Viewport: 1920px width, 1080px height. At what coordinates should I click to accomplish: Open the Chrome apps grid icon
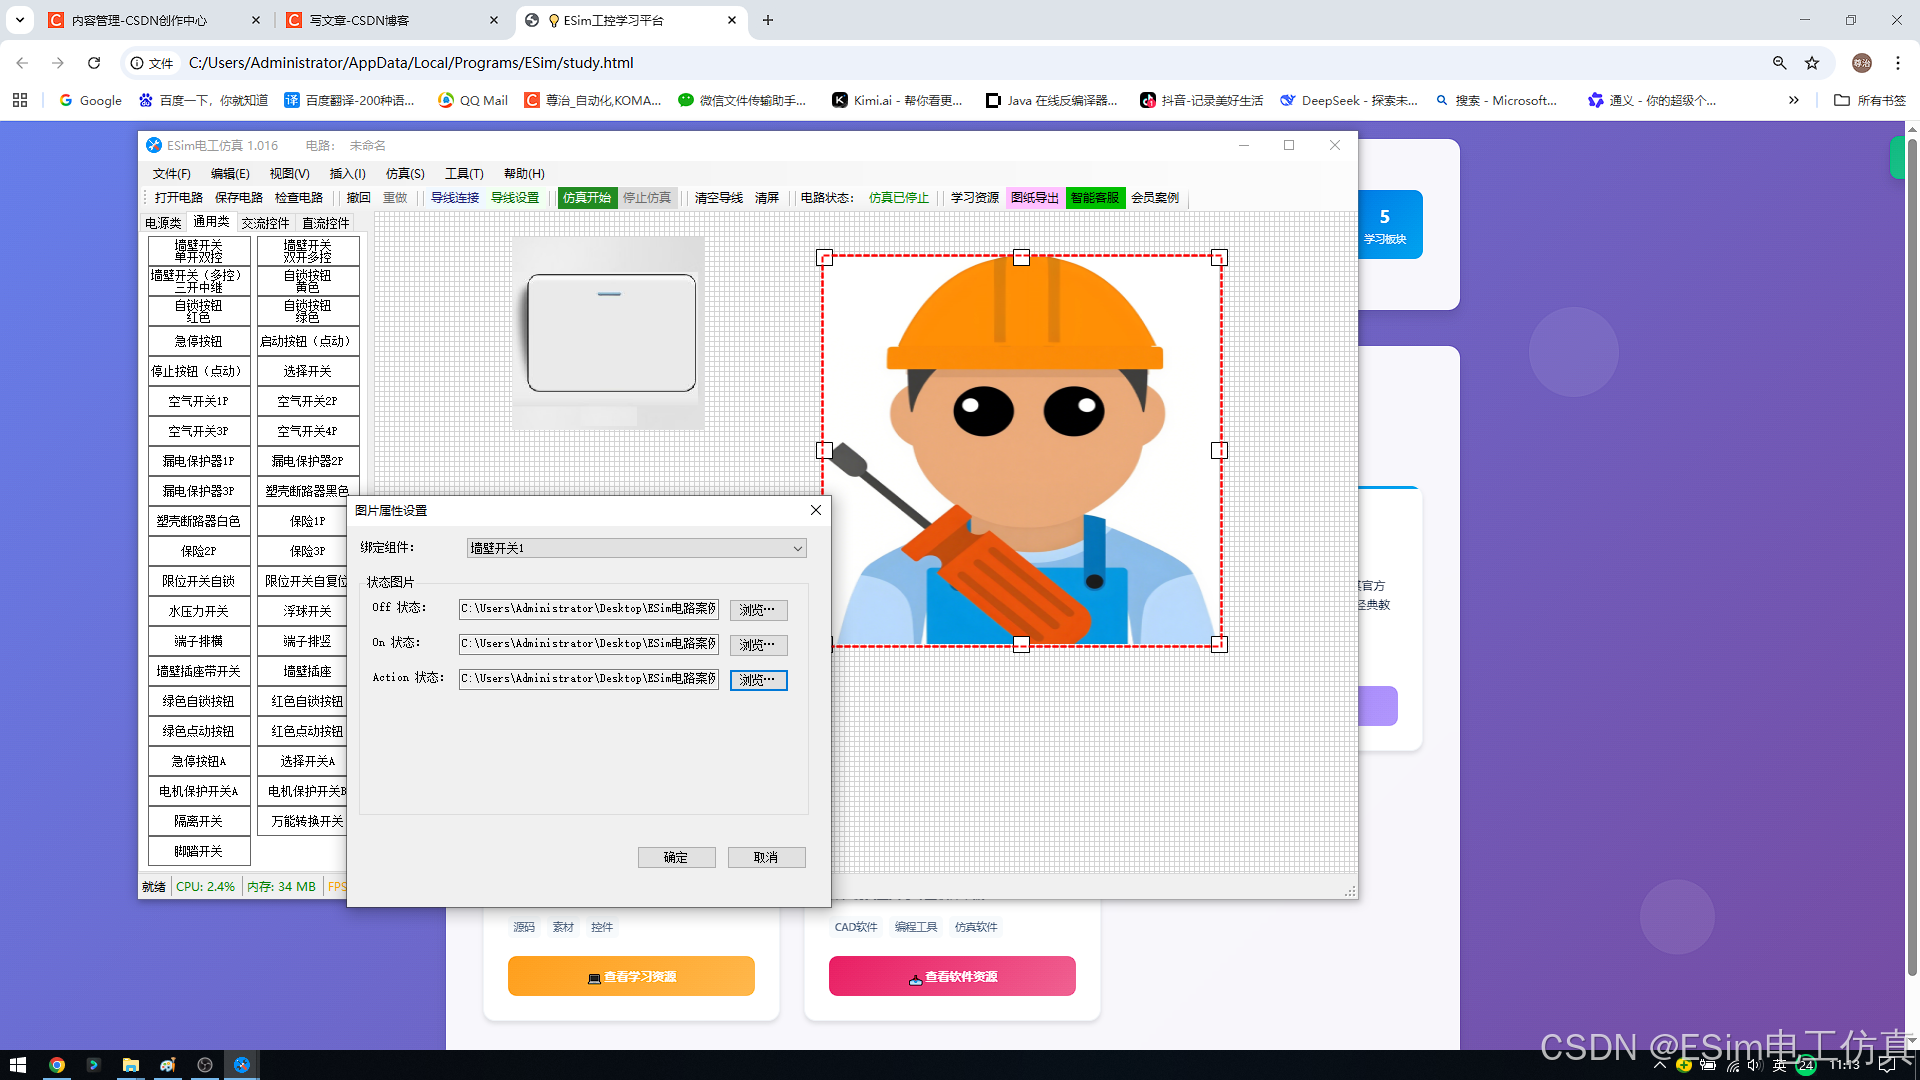[x=20, y=100]
